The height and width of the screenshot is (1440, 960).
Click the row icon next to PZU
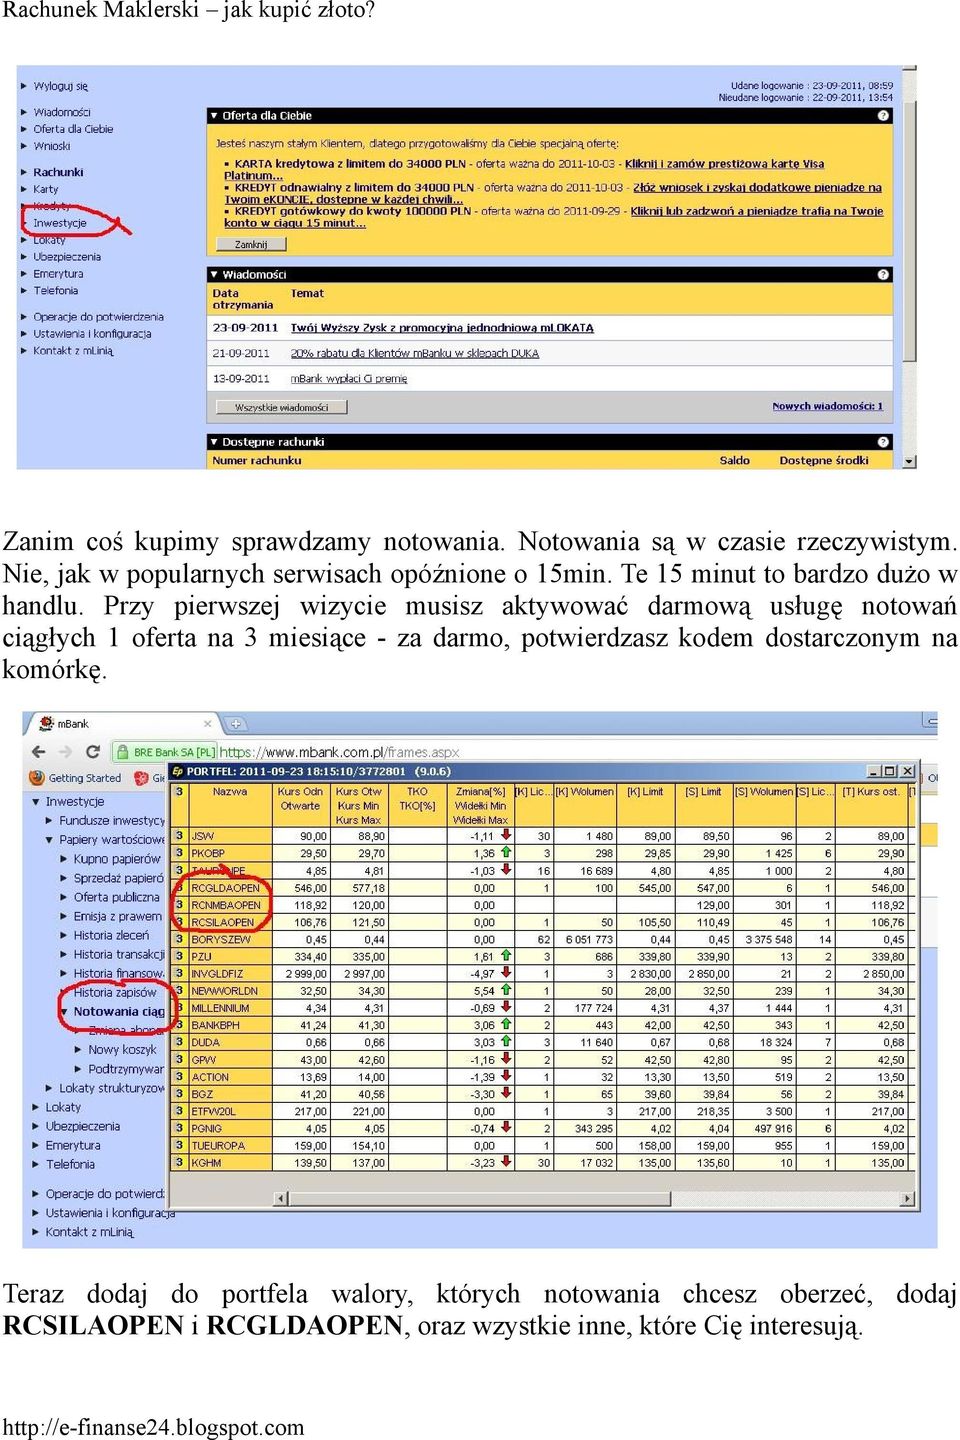(180, 956)
